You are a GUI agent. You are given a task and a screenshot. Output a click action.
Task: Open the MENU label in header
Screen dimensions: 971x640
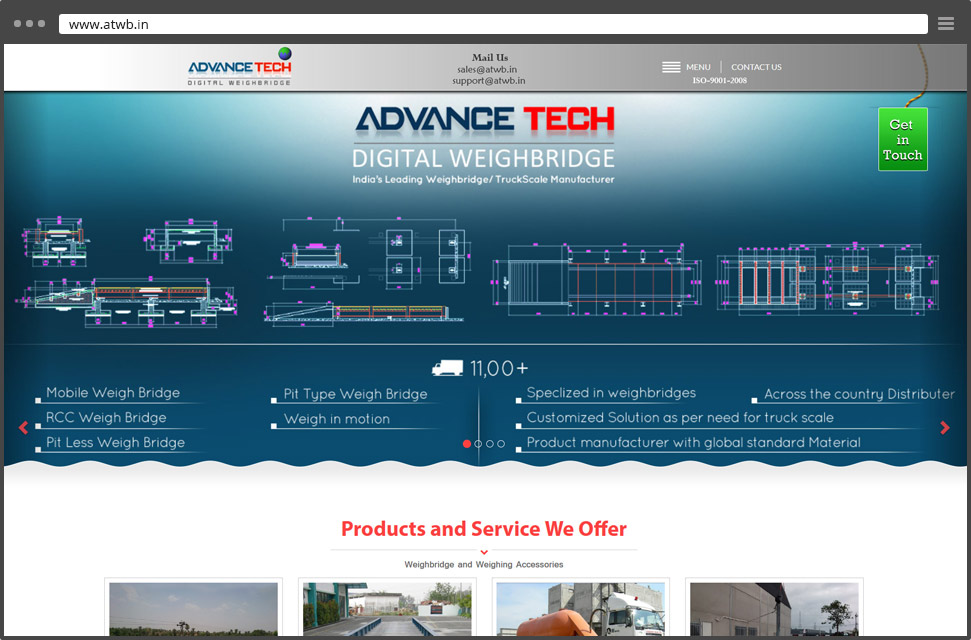pyautogui.click(x=698, y=67)
